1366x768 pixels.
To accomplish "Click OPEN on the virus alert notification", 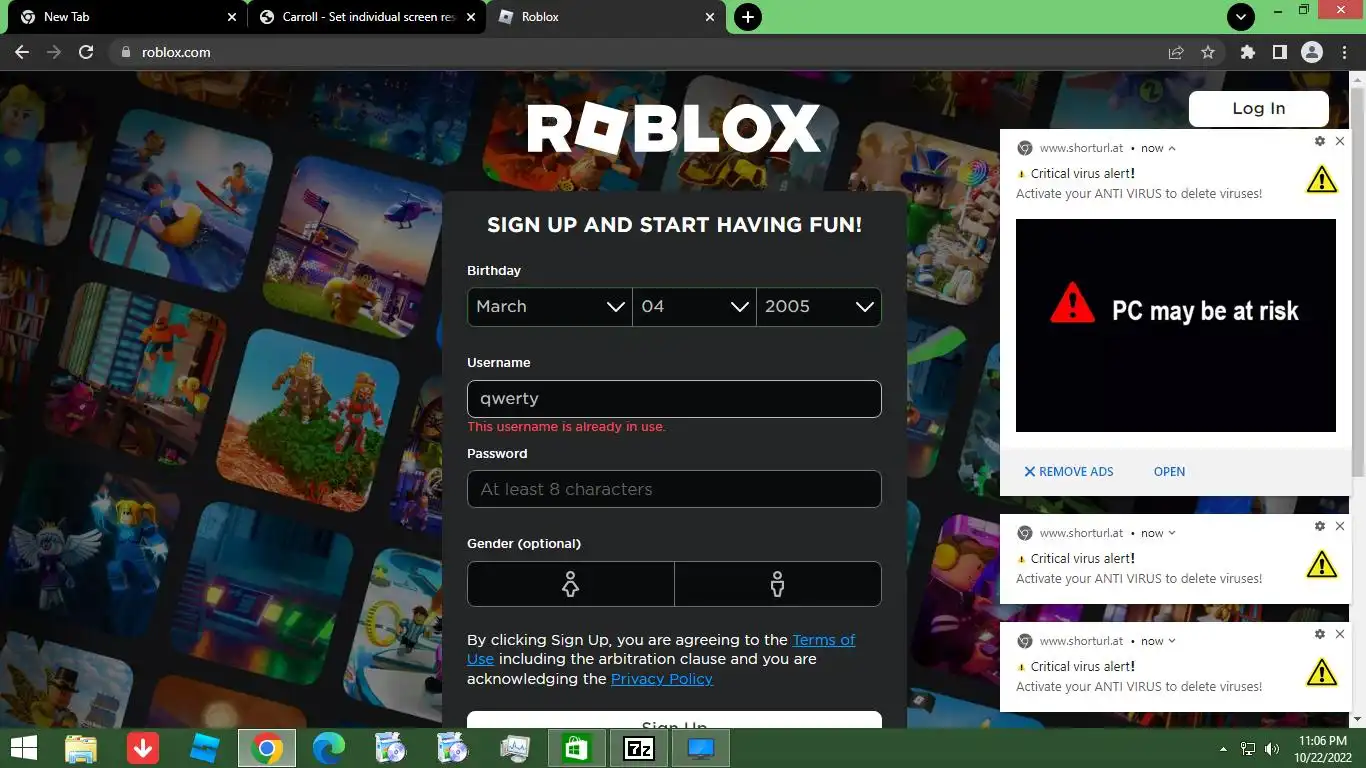I will [1169, 472].
